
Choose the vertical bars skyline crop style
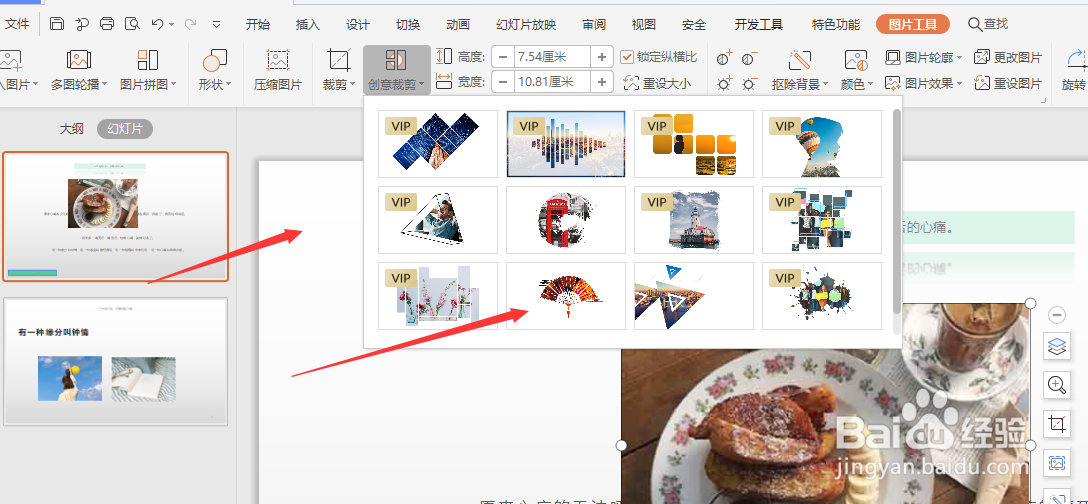(x=566, y=144)
